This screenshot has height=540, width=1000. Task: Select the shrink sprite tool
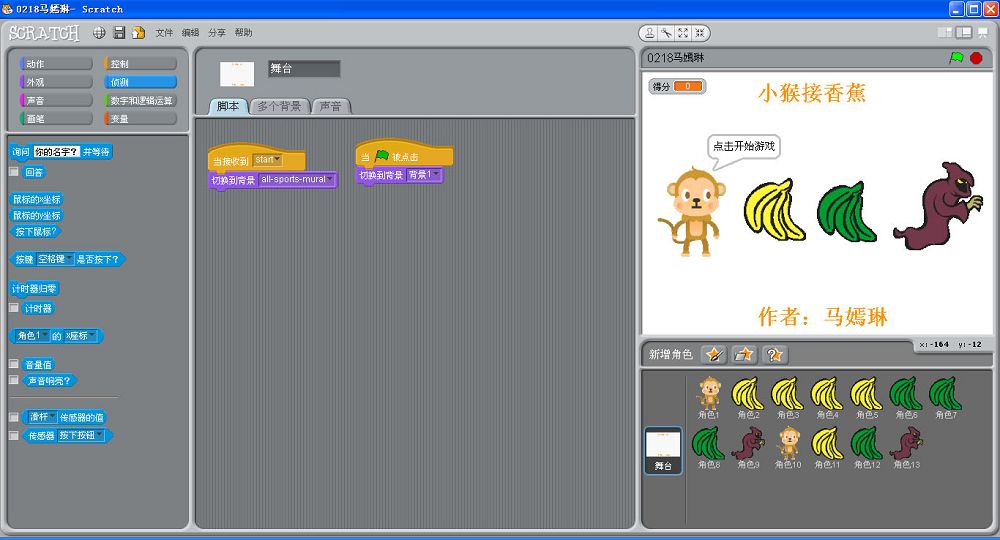point(700,33)
